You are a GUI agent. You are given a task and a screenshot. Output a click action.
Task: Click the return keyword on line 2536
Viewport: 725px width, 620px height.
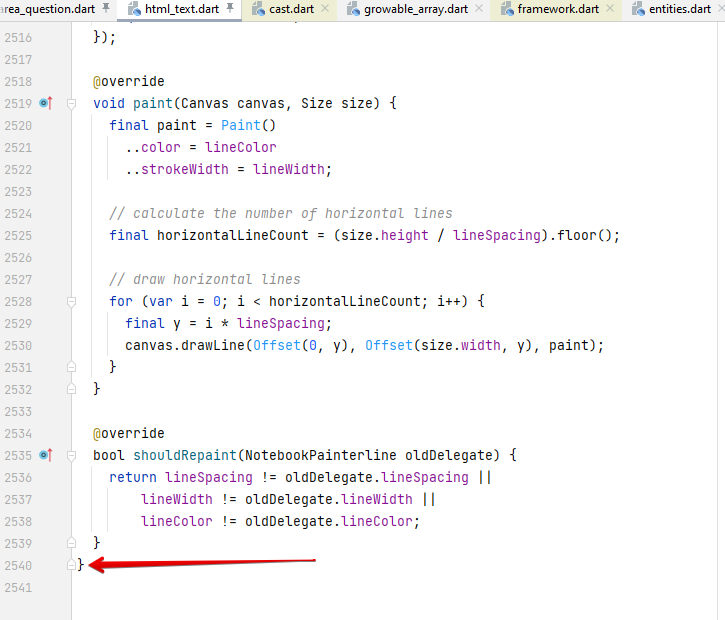click(133, 477)
